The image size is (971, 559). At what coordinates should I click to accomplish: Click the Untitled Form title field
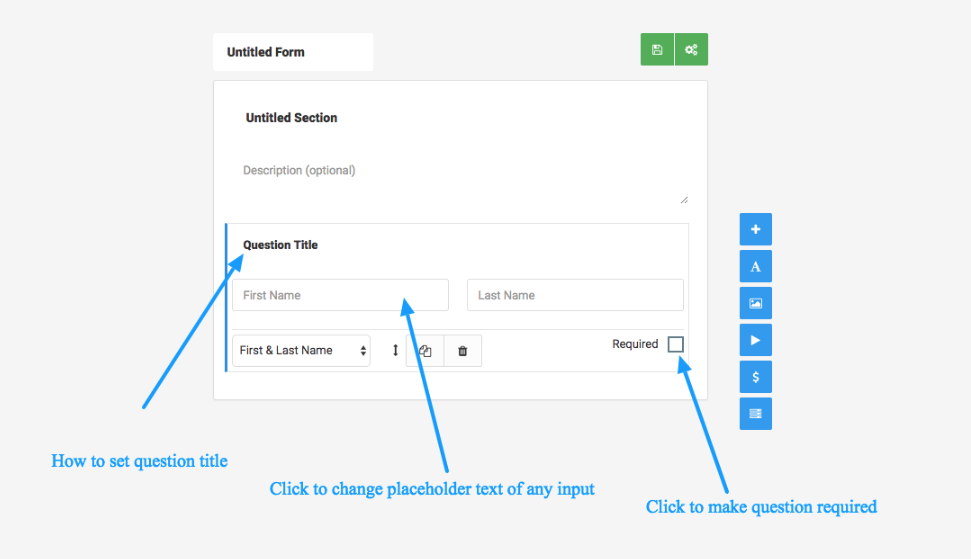(x=293, y=52)
